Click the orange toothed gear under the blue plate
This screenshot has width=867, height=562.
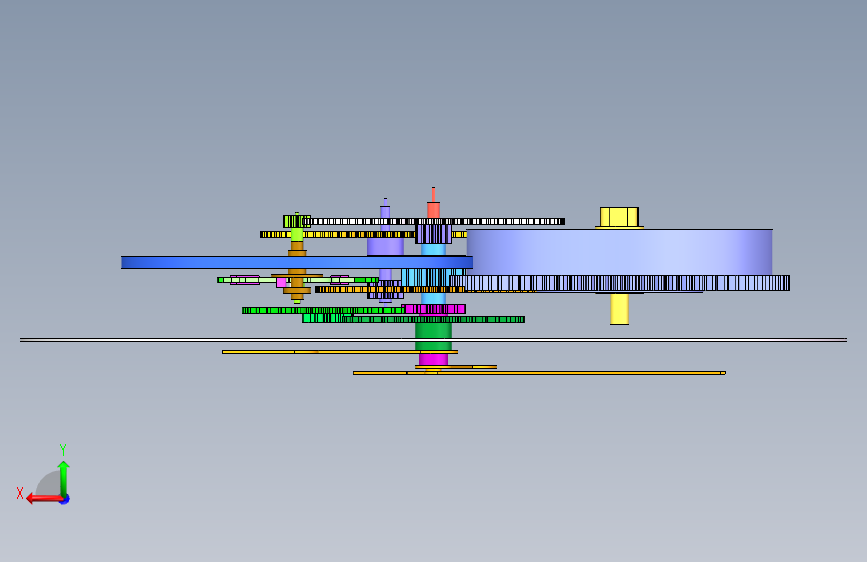tap(390, 289)
